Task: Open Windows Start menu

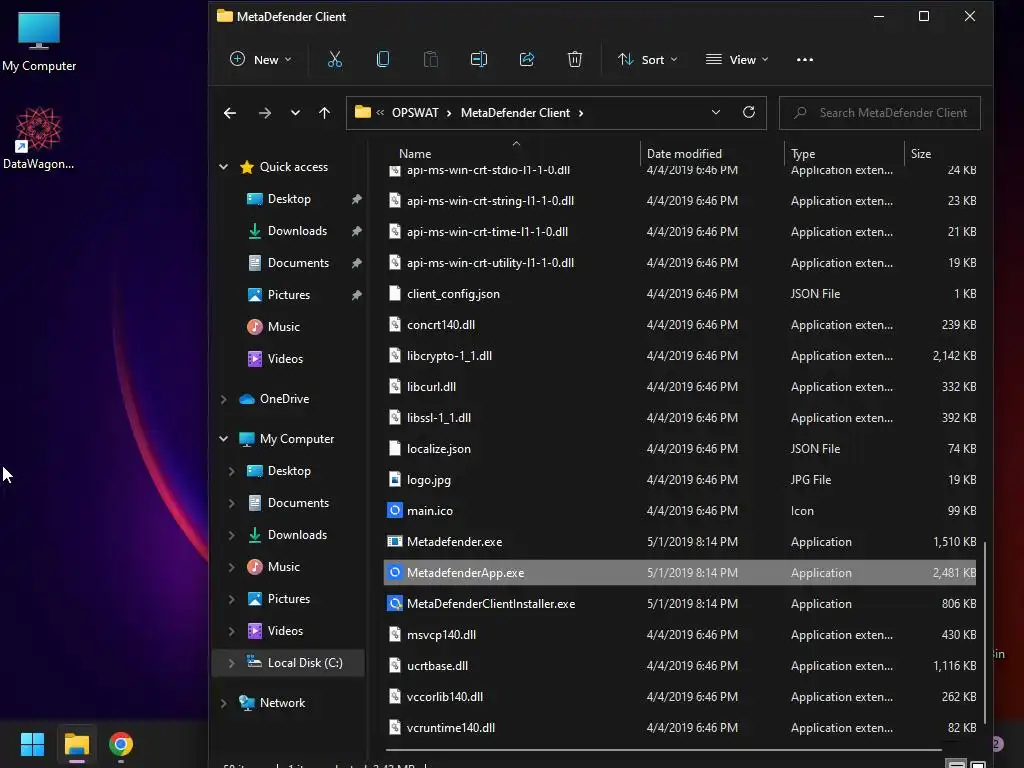Action: click(32, 744)
